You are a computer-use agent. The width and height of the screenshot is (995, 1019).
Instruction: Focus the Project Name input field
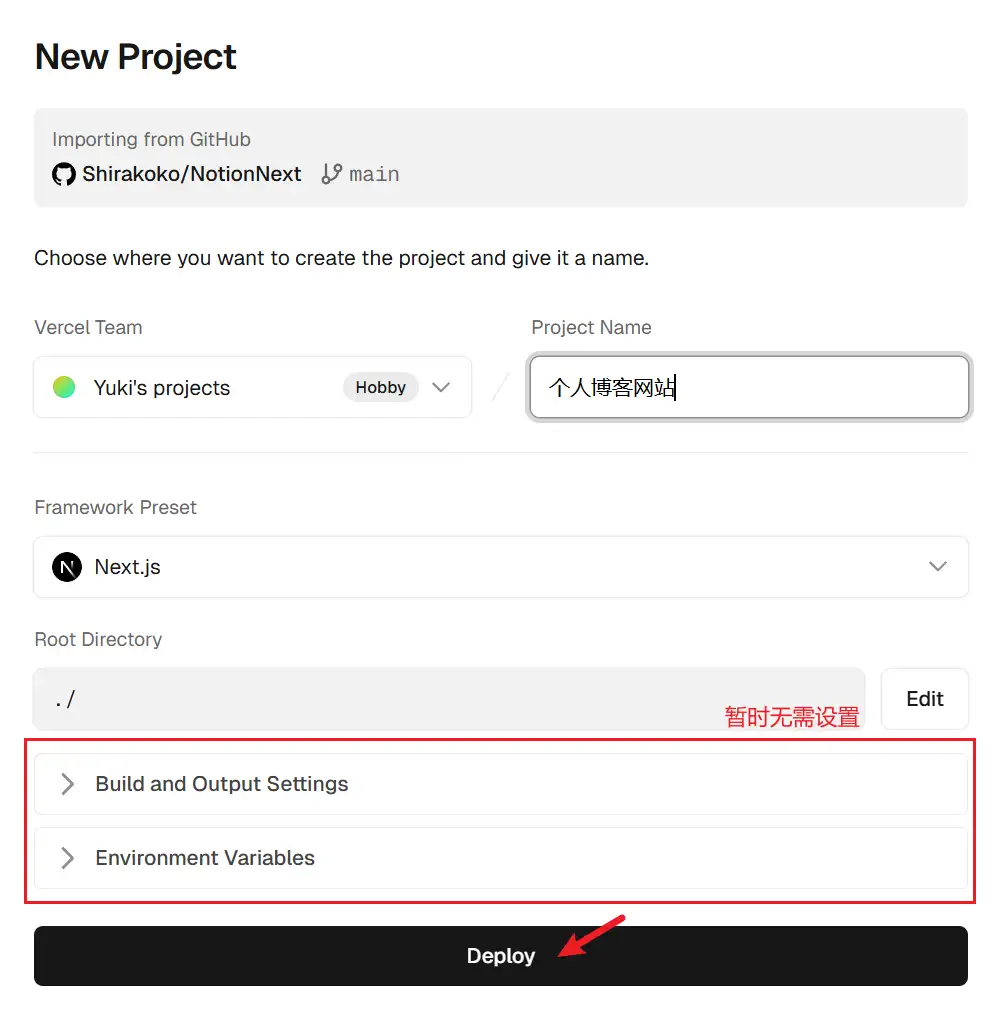pos(749,387)
